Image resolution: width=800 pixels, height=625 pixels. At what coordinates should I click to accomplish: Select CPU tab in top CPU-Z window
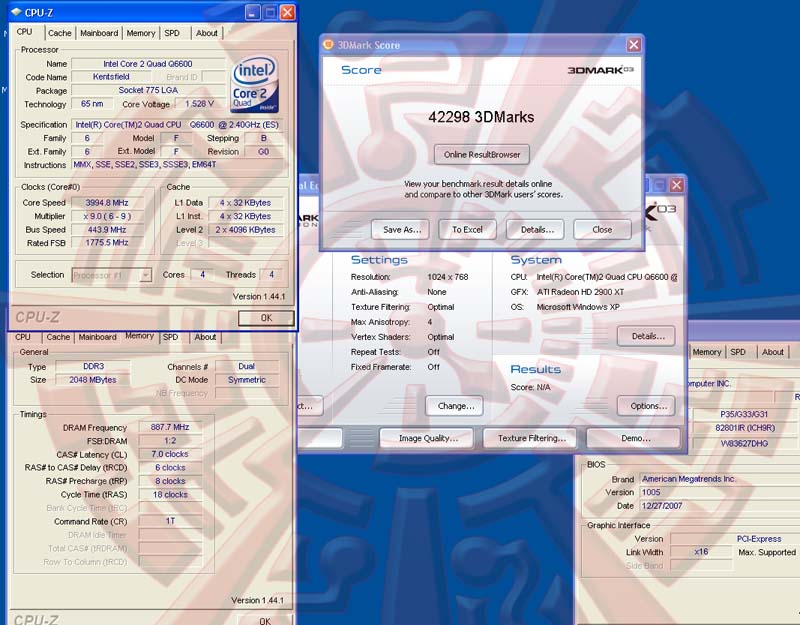(x=24, y=32)
